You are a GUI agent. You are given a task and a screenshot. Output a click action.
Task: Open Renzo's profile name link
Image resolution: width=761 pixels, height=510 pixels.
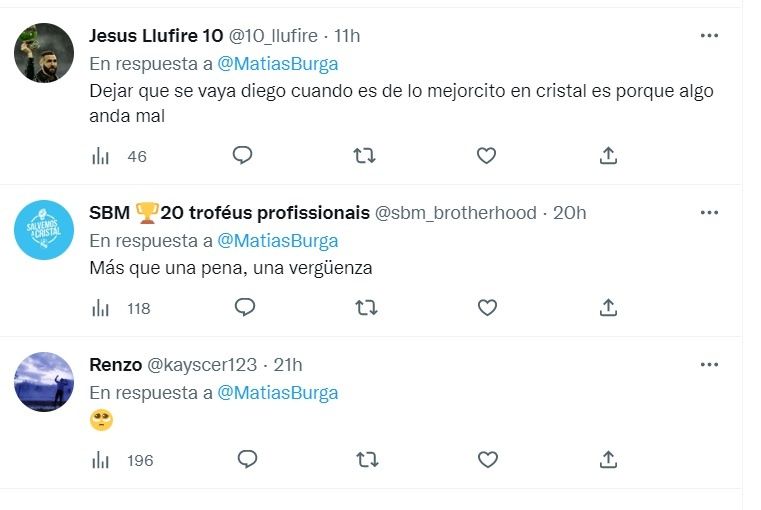(x=115, y=365)
